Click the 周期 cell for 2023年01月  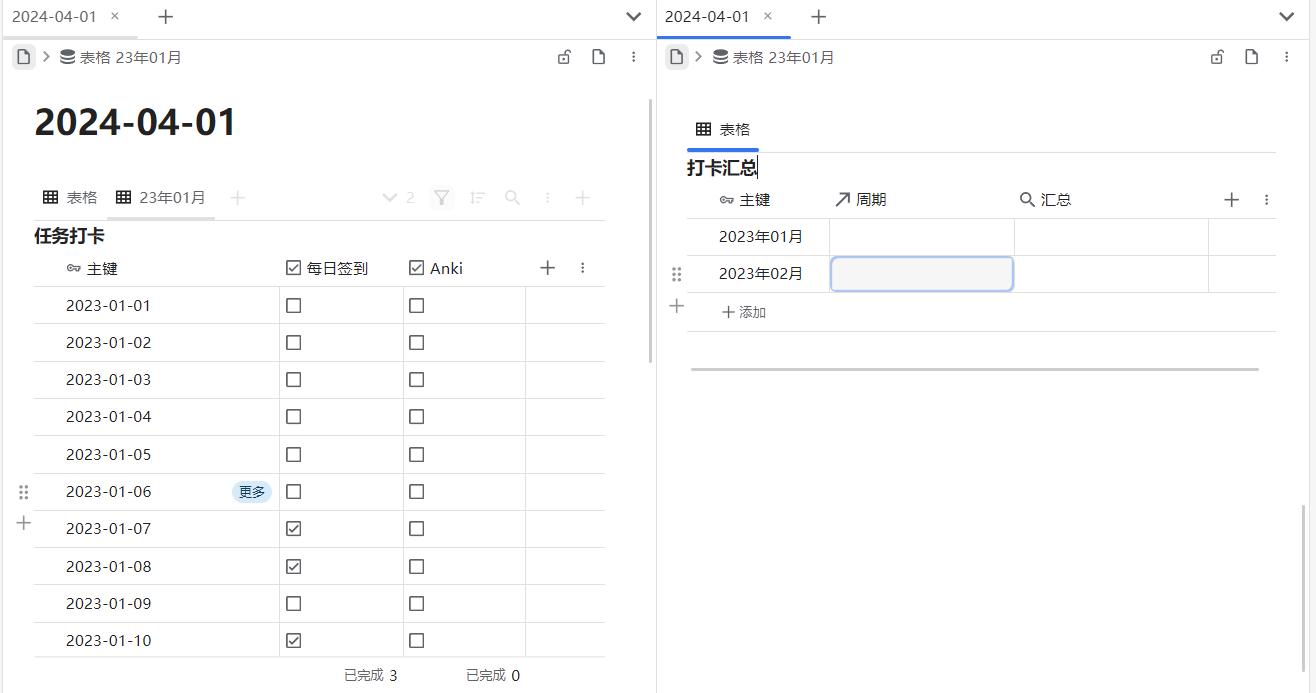pos(921,237)
